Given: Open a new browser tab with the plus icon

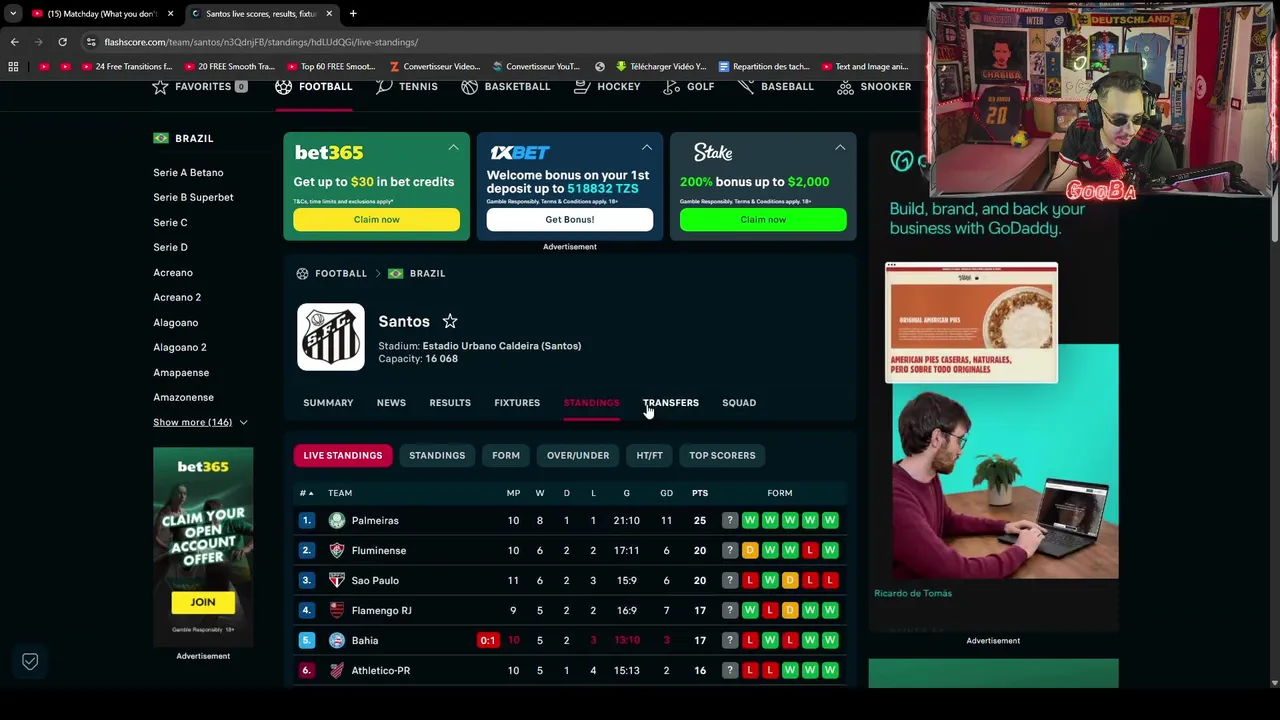Looking at the screenshot, I should (353, 14).
